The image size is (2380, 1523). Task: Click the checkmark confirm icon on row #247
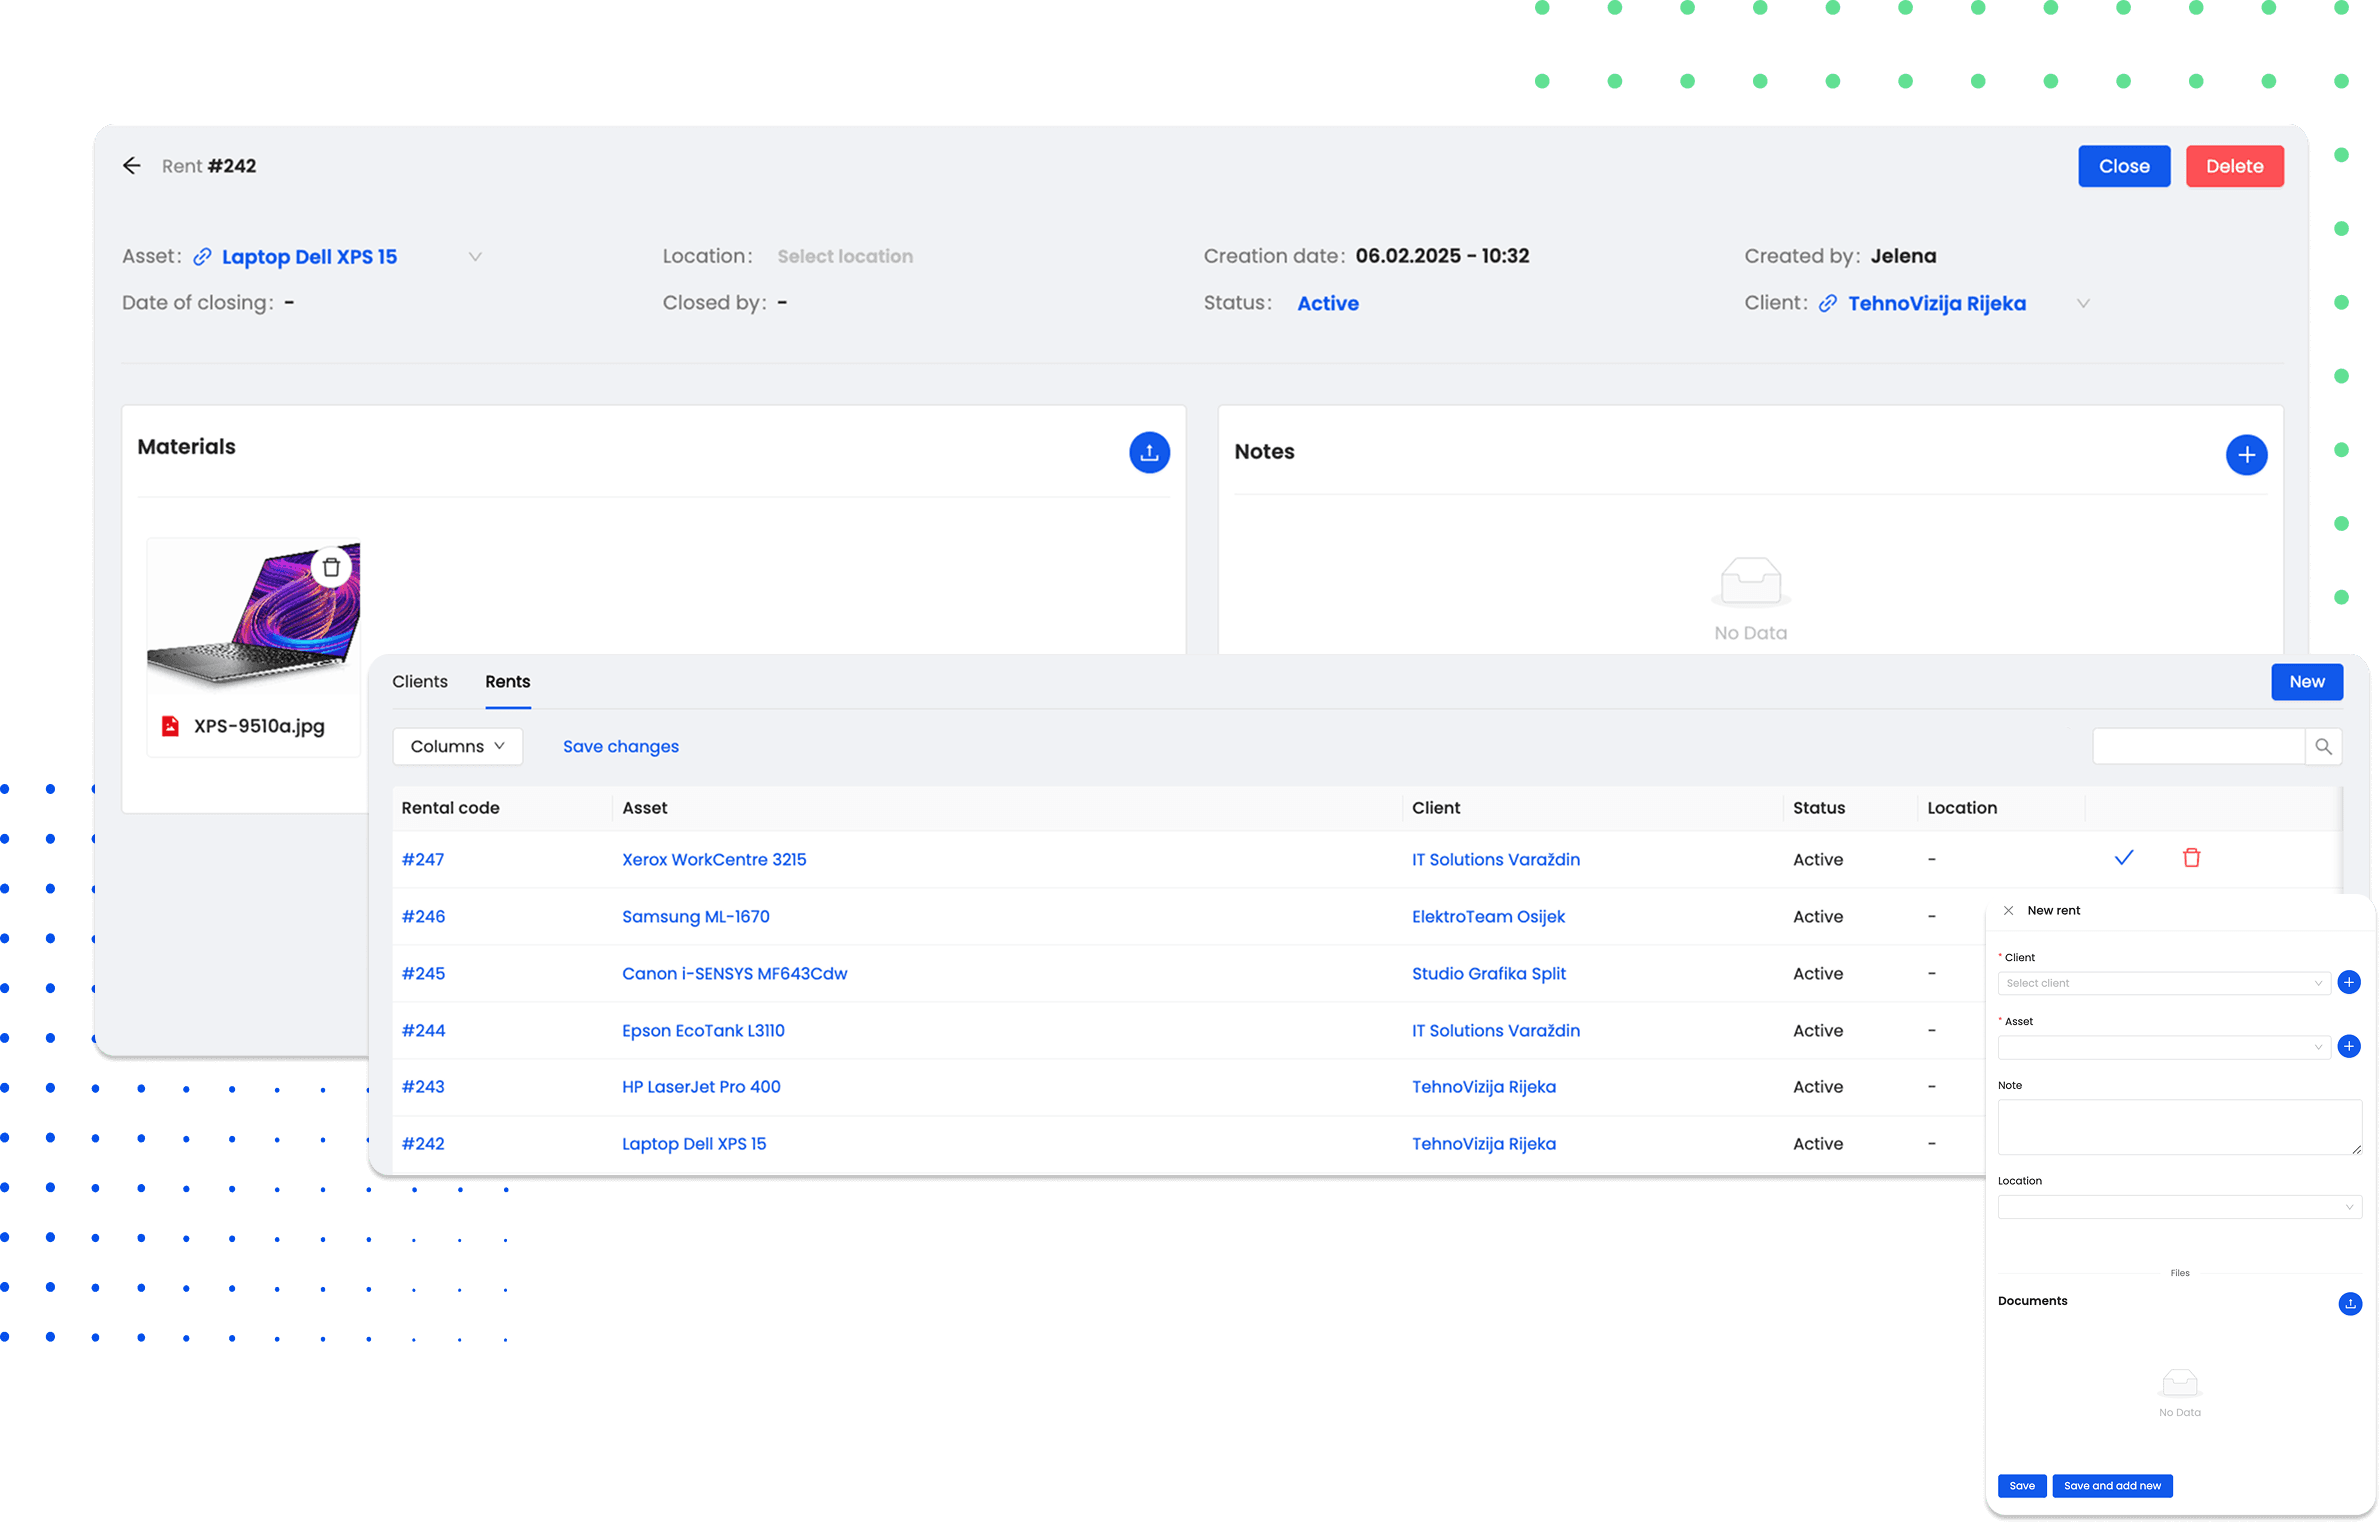(x=2123, y=859)
